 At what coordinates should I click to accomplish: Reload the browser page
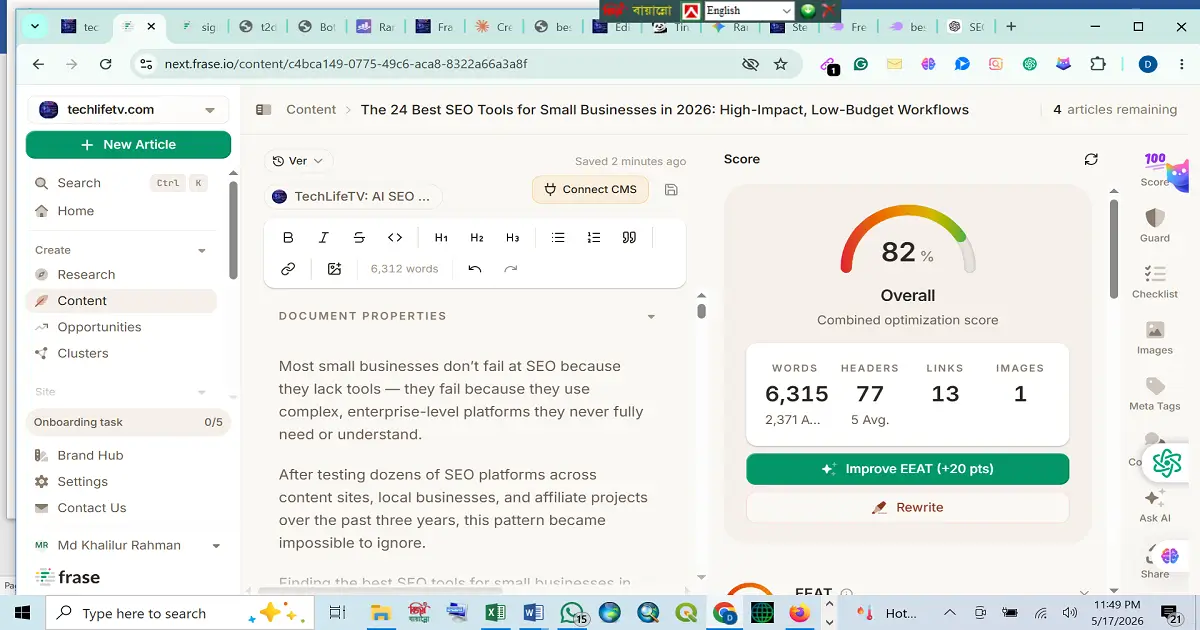106,64
